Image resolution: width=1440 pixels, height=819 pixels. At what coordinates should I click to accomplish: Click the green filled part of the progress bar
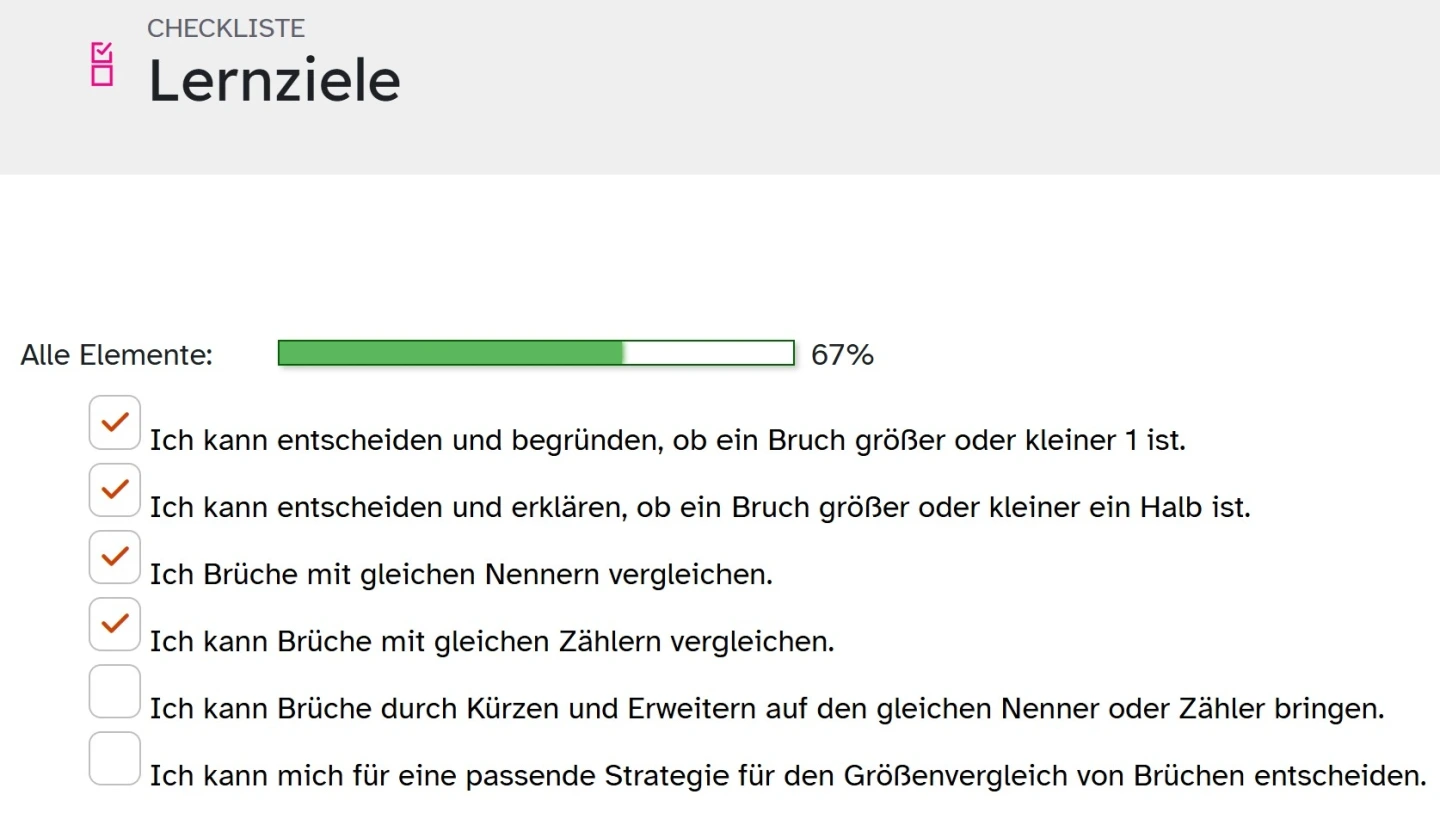click(x=450, y=353)
